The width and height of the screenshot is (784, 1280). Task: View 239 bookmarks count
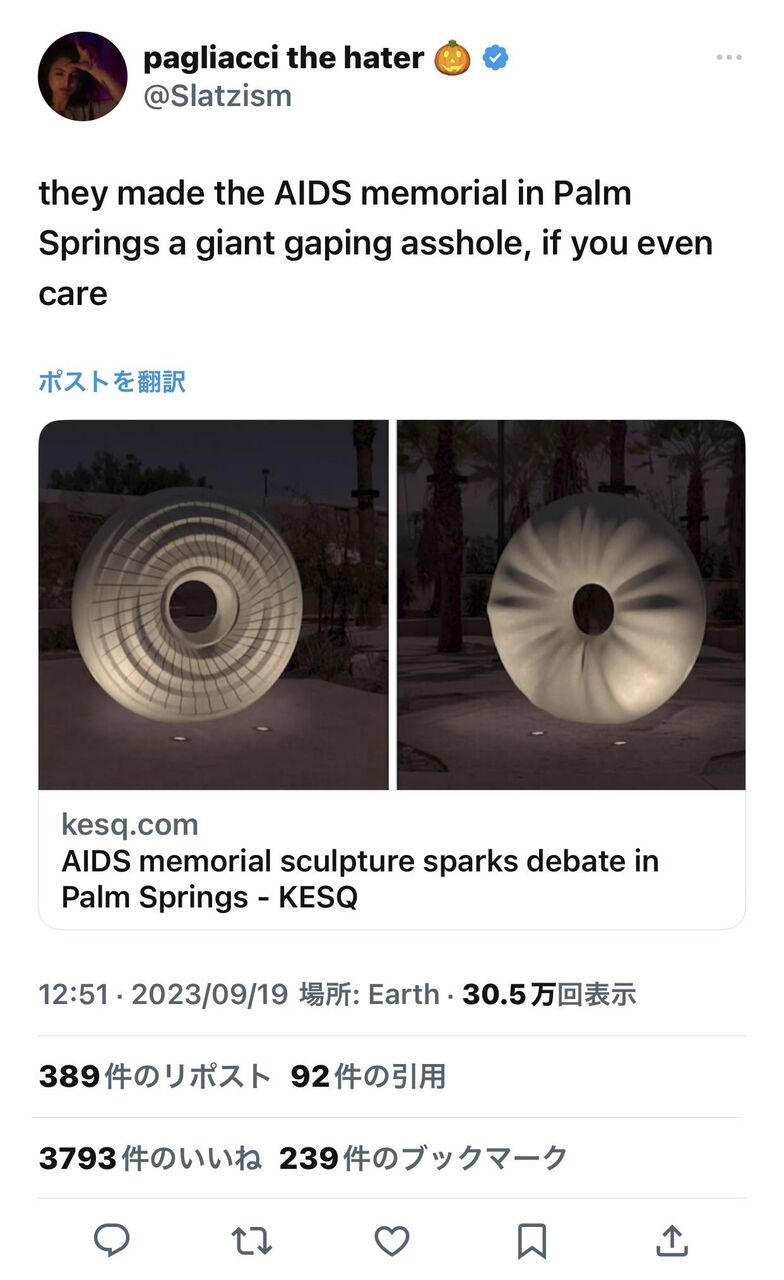point(423,1159)
